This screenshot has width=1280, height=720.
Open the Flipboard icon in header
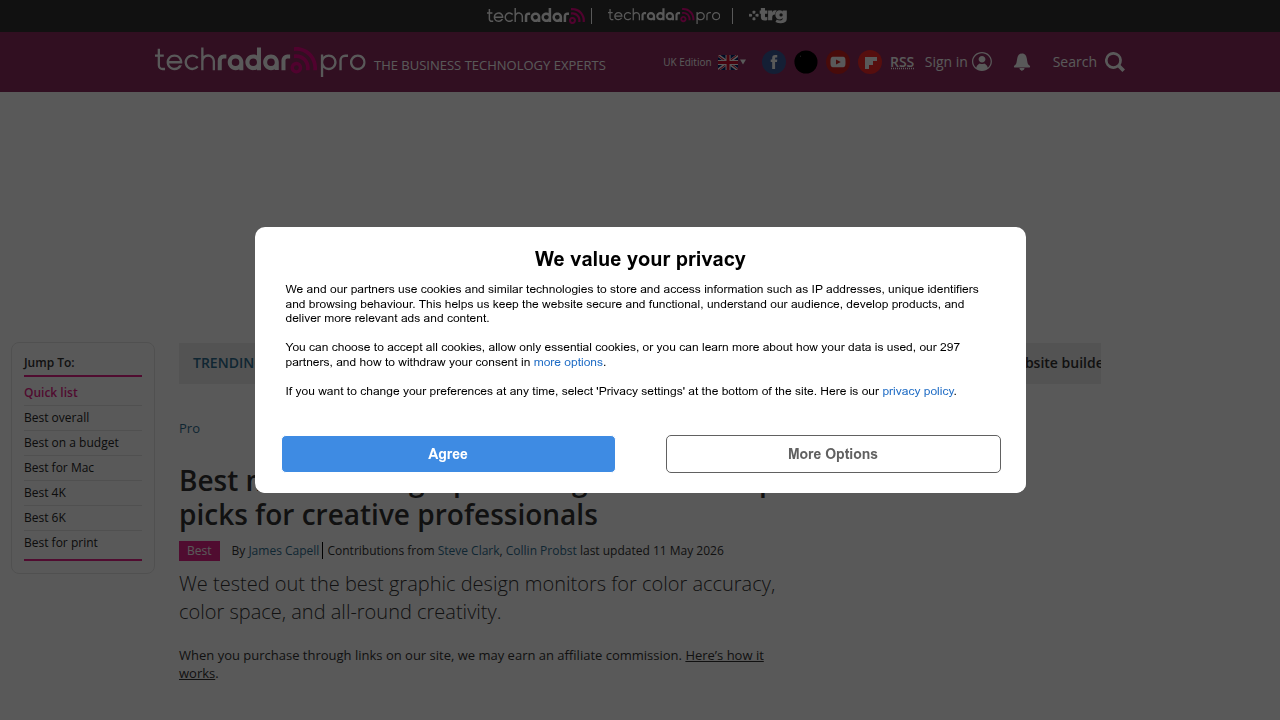pyautogui.click(x=870, y=62)
